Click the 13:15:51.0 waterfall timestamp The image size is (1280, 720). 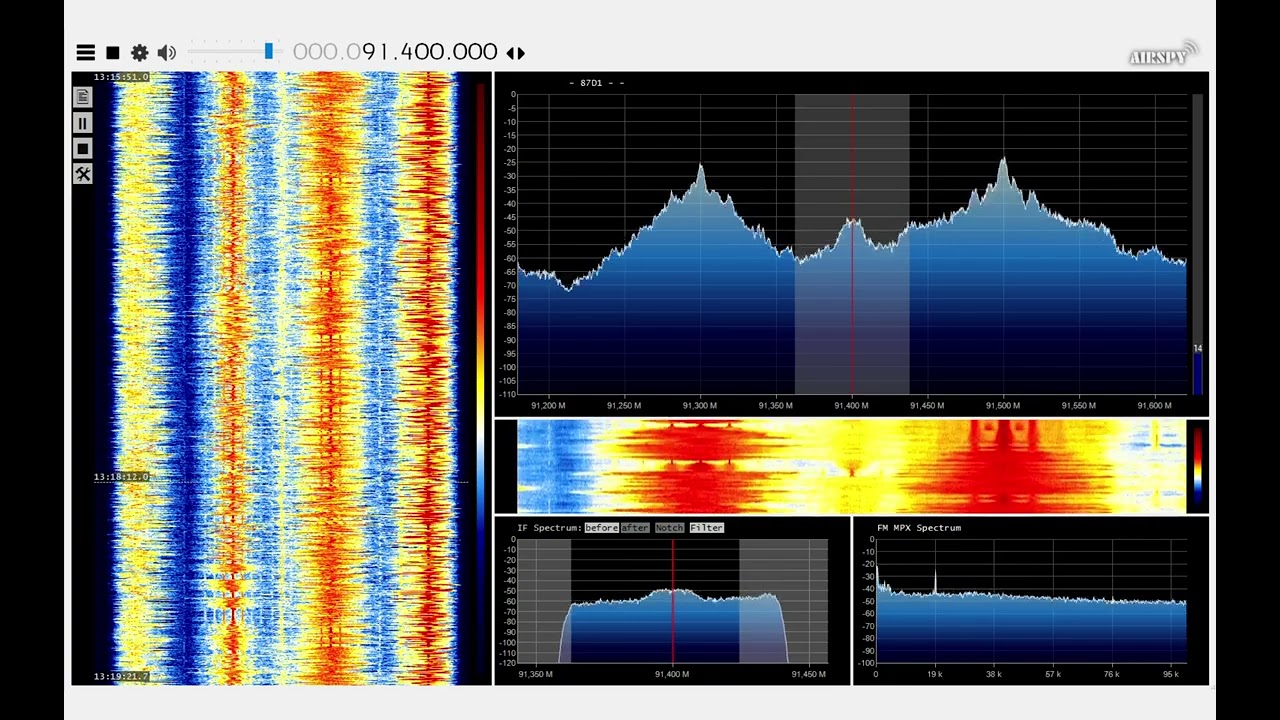pyautogui.click(x=121, y=77)
